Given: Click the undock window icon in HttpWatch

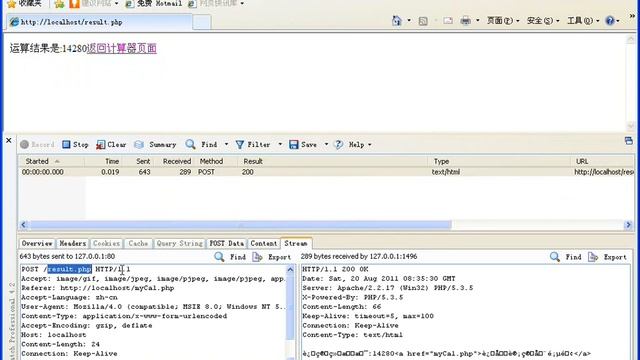Looking at the screenshot, I should (x=629, y=141).
